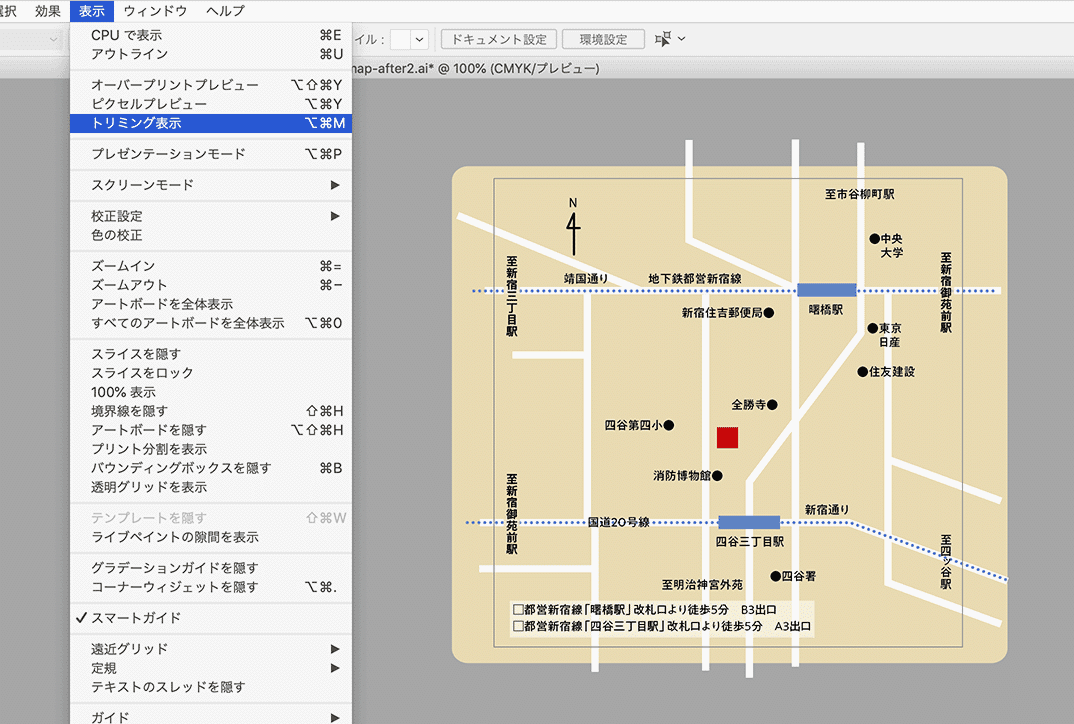
Task: Click the 住友建設 label
Action: [x=892, y=372]
